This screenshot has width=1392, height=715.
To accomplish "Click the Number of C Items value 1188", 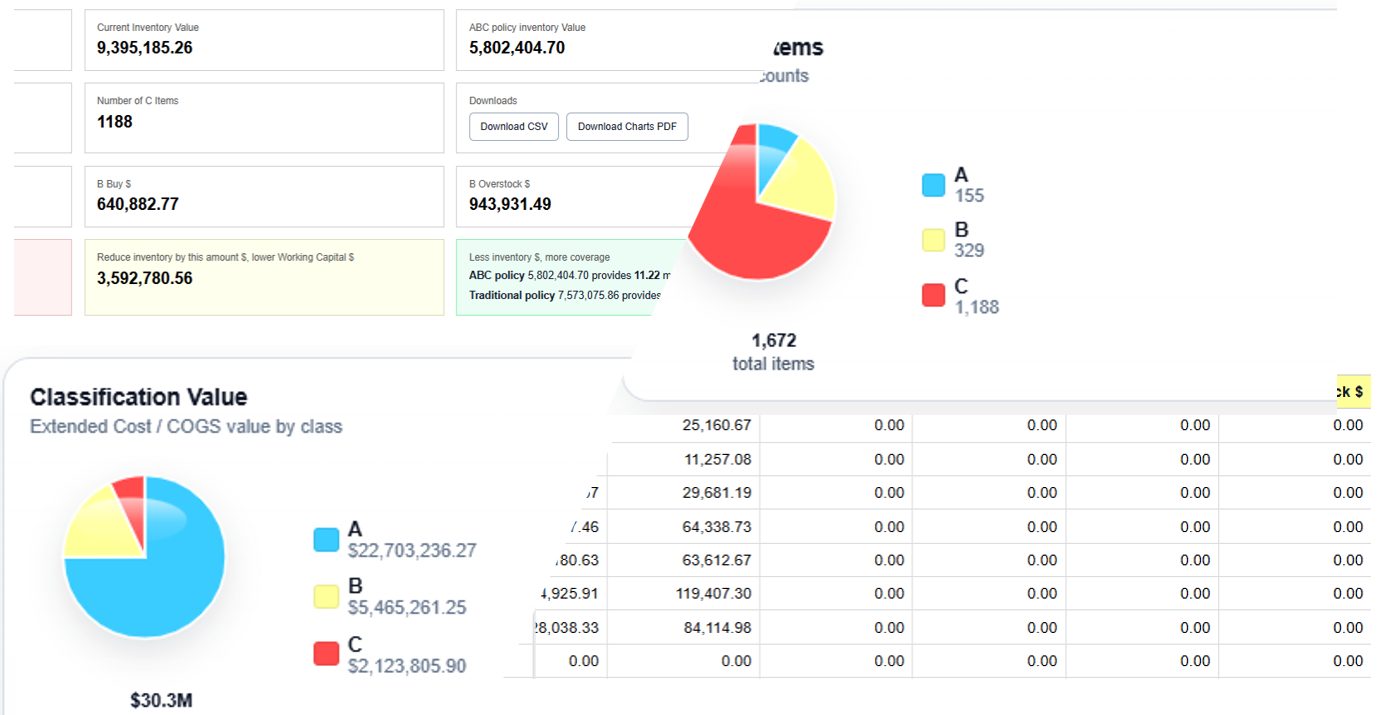I will pyautogui.click(x=115, y=121).
